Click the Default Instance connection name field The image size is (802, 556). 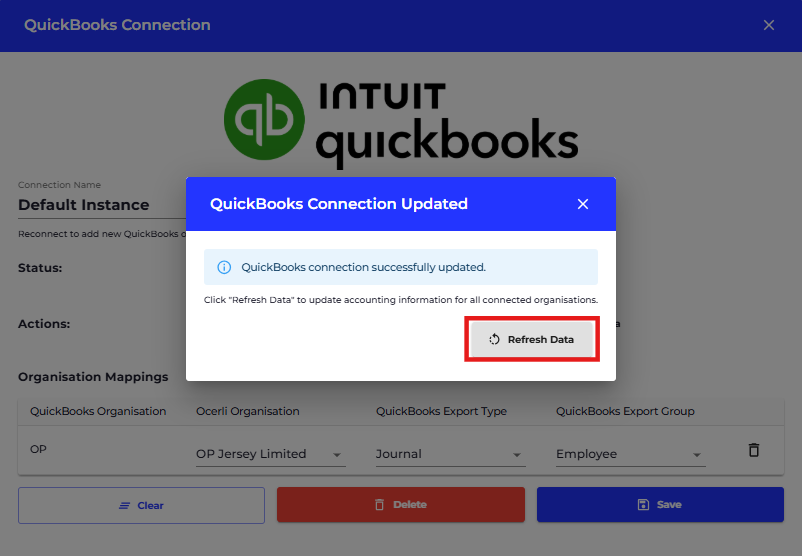pyautogui.click(x=101, y=205)
